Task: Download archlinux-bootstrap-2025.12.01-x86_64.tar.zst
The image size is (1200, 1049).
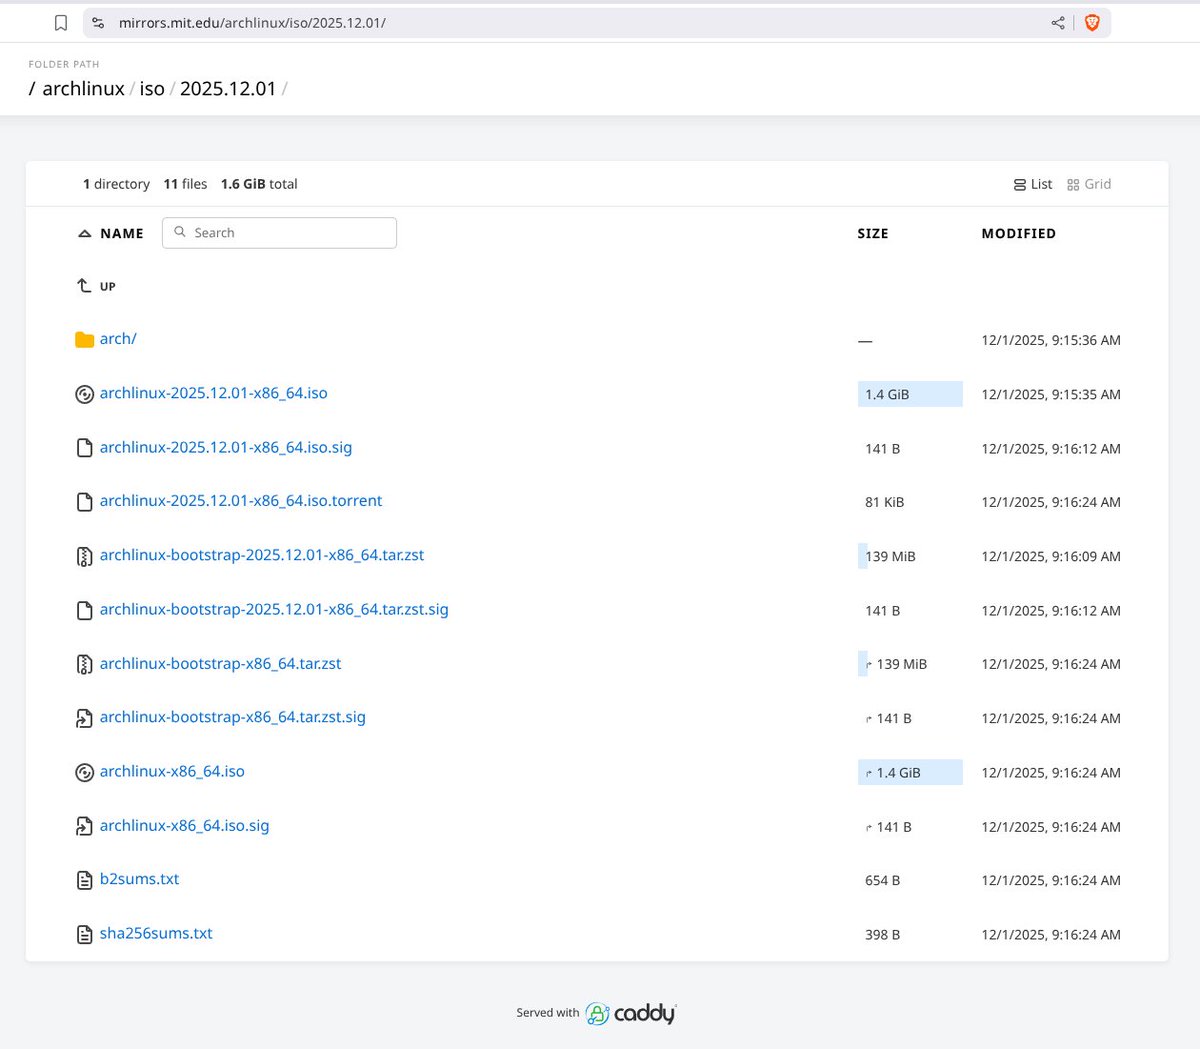Action: click(262, 555)
